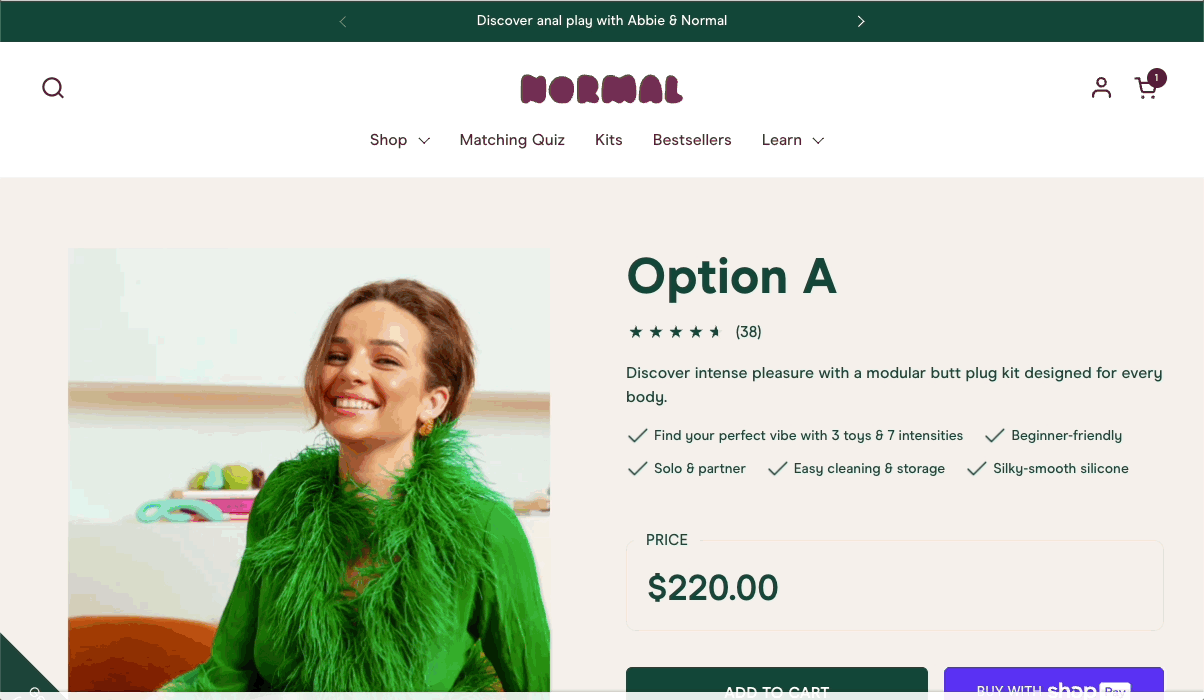Image resolution: width=1204 pixels, height=700 pixels.
Task: Open the Bestsellers page
Action: pyautogui.click(x=692, y=140)
